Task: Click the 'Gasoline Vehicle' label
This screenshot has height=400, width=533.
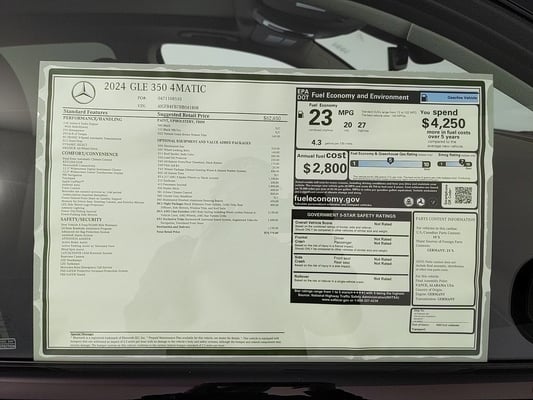Action: [462, 98]
